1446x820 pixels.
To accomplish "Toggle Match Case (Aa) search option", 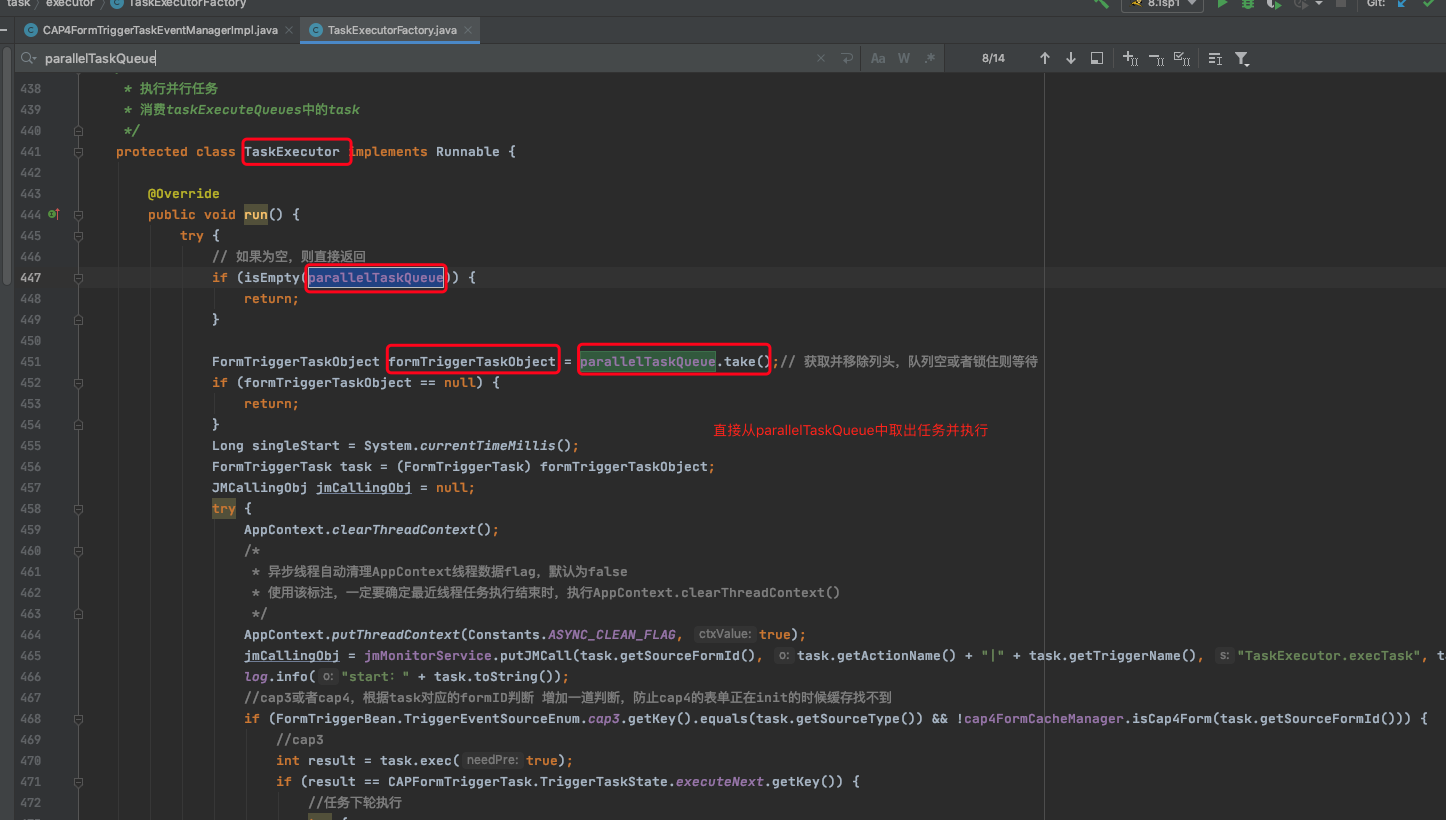I will coord(878,59).
